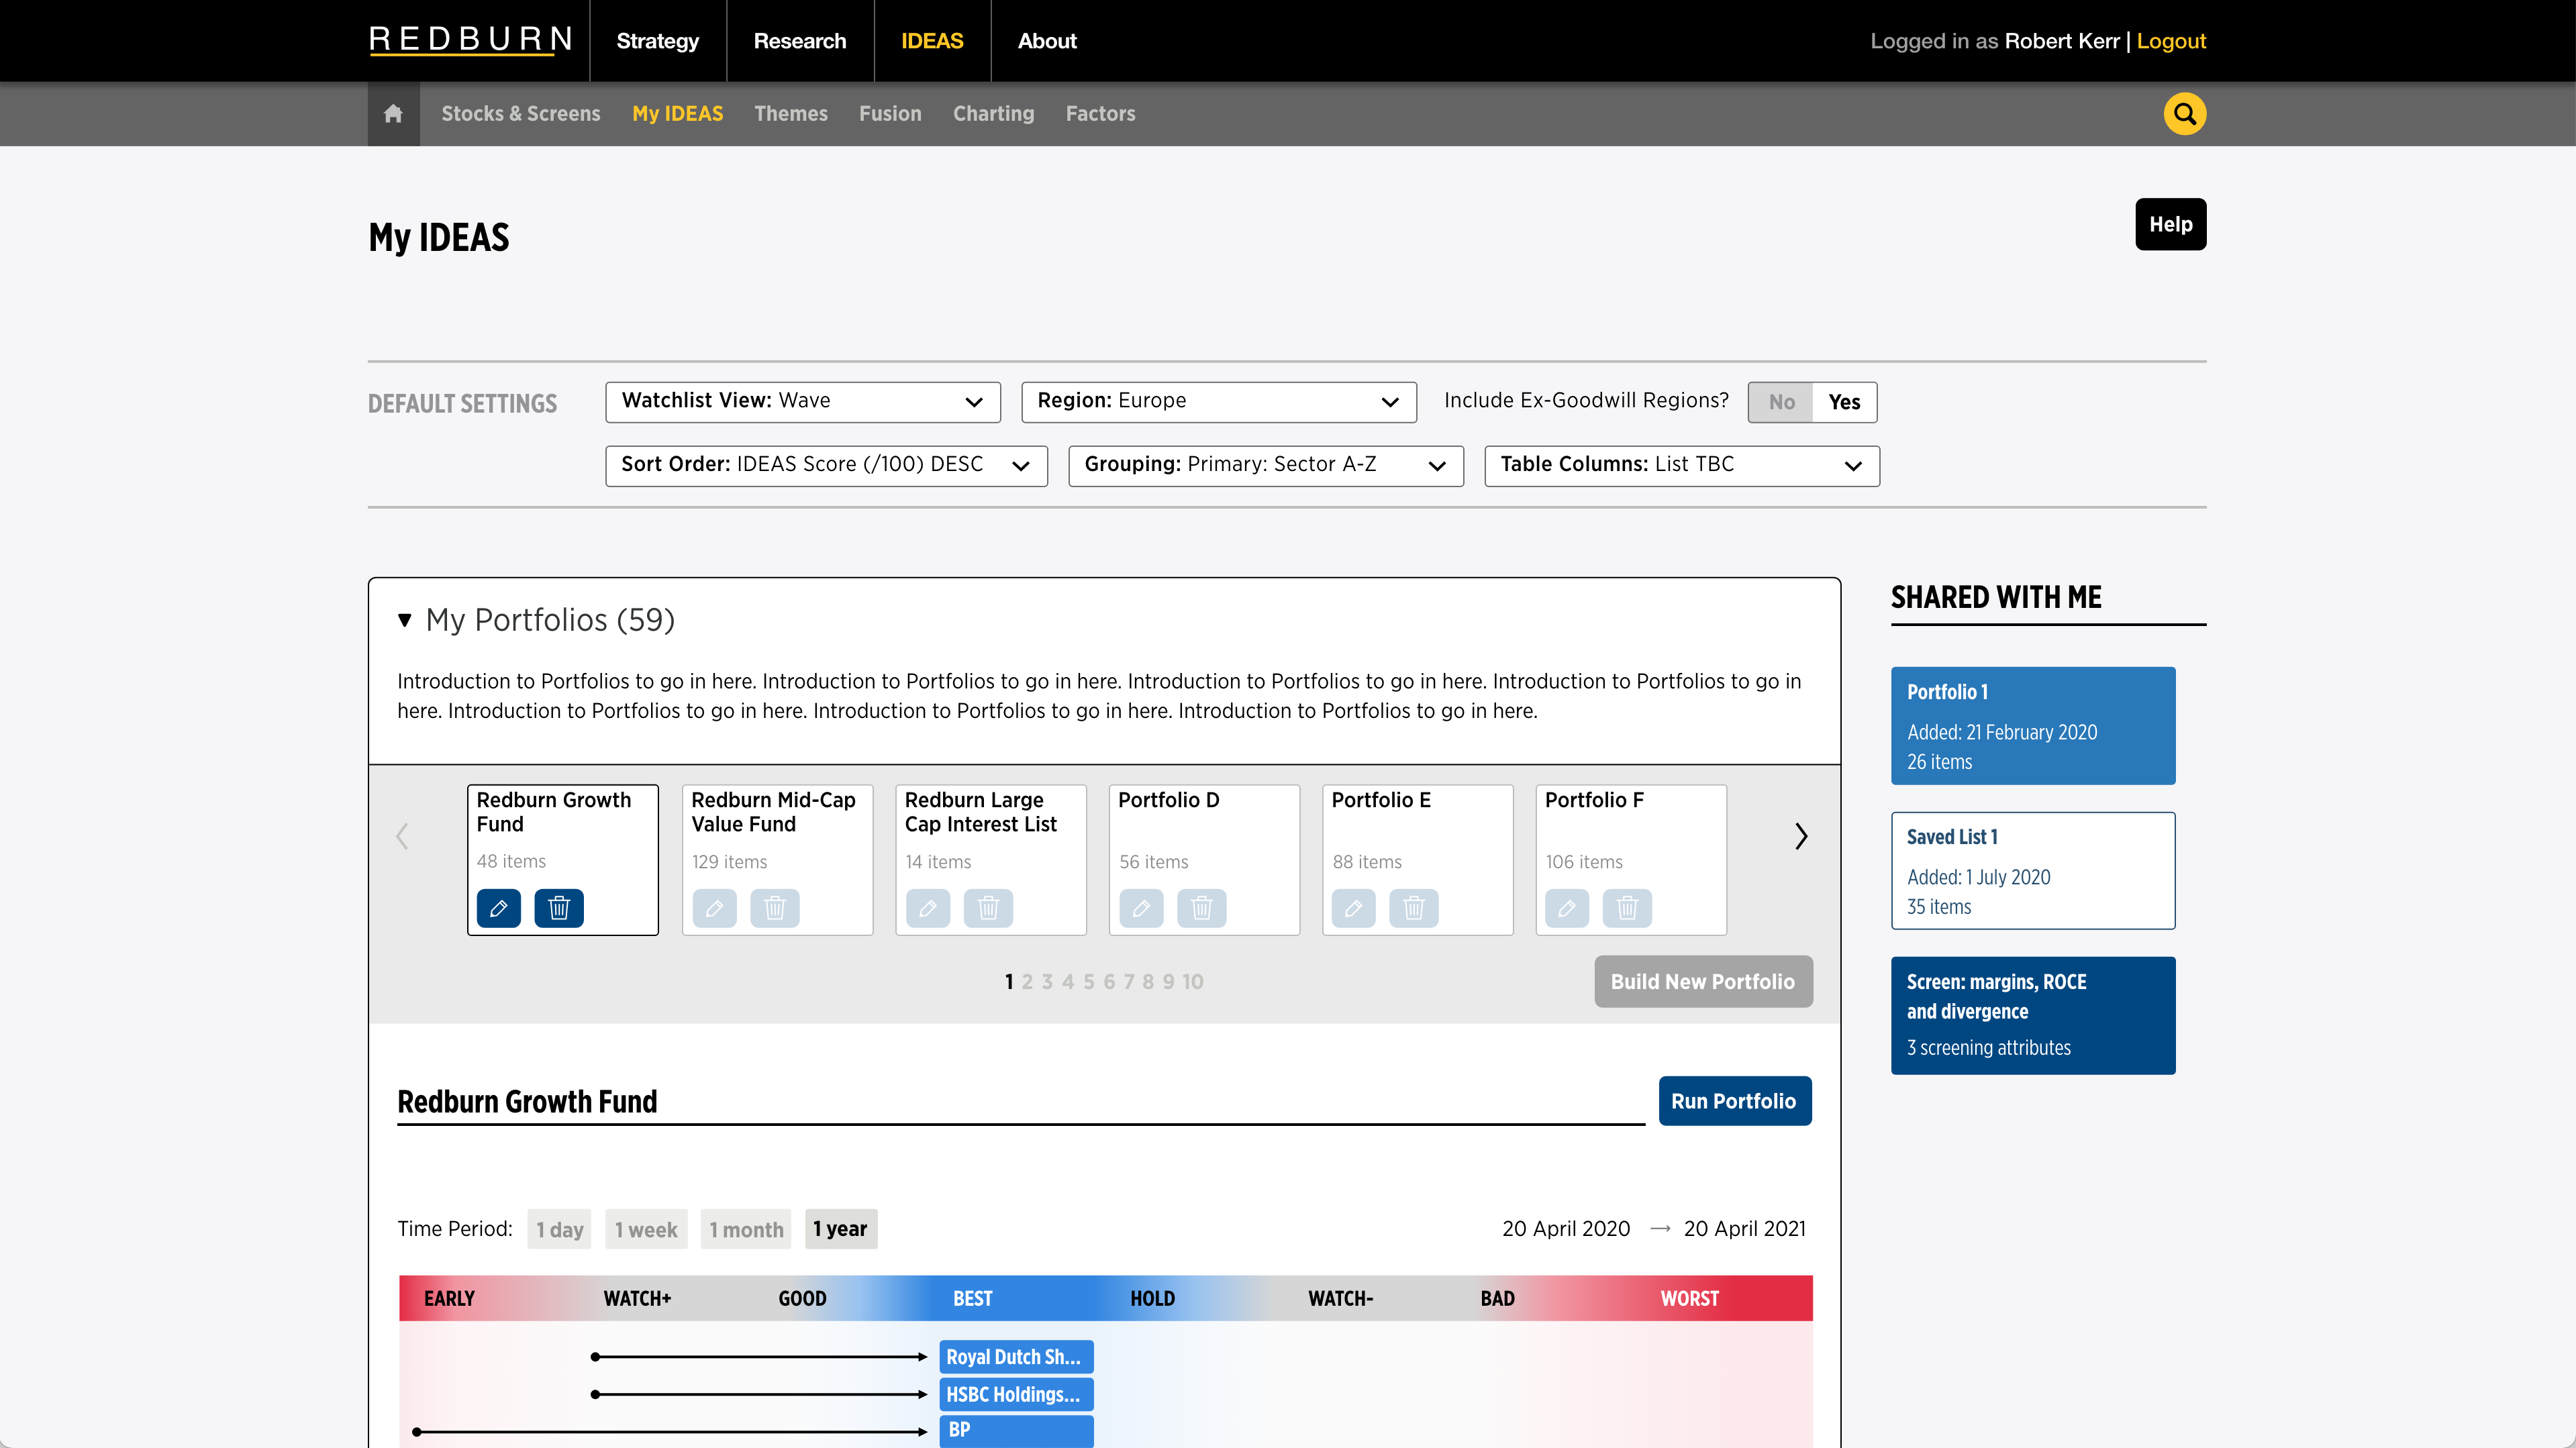This screenshot has width=2576, height=1448.
Task: Delete the Redburn Mid-Cap Value Fund
Action: [775, 908]
